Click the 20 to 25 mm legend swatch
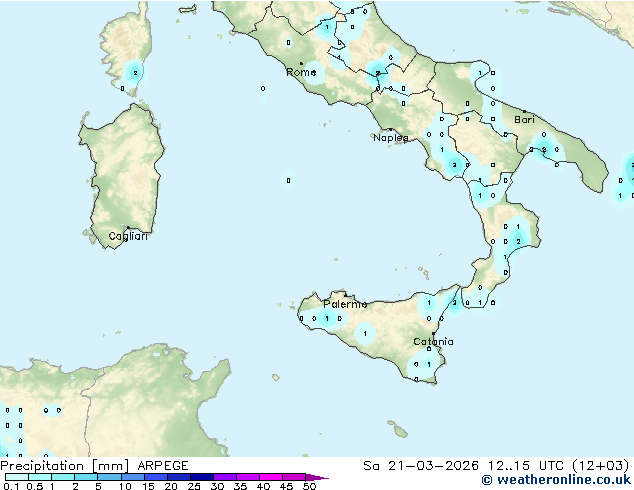Image resolution: width=634 pixels, height=490 pixels. tap(179, 477)
